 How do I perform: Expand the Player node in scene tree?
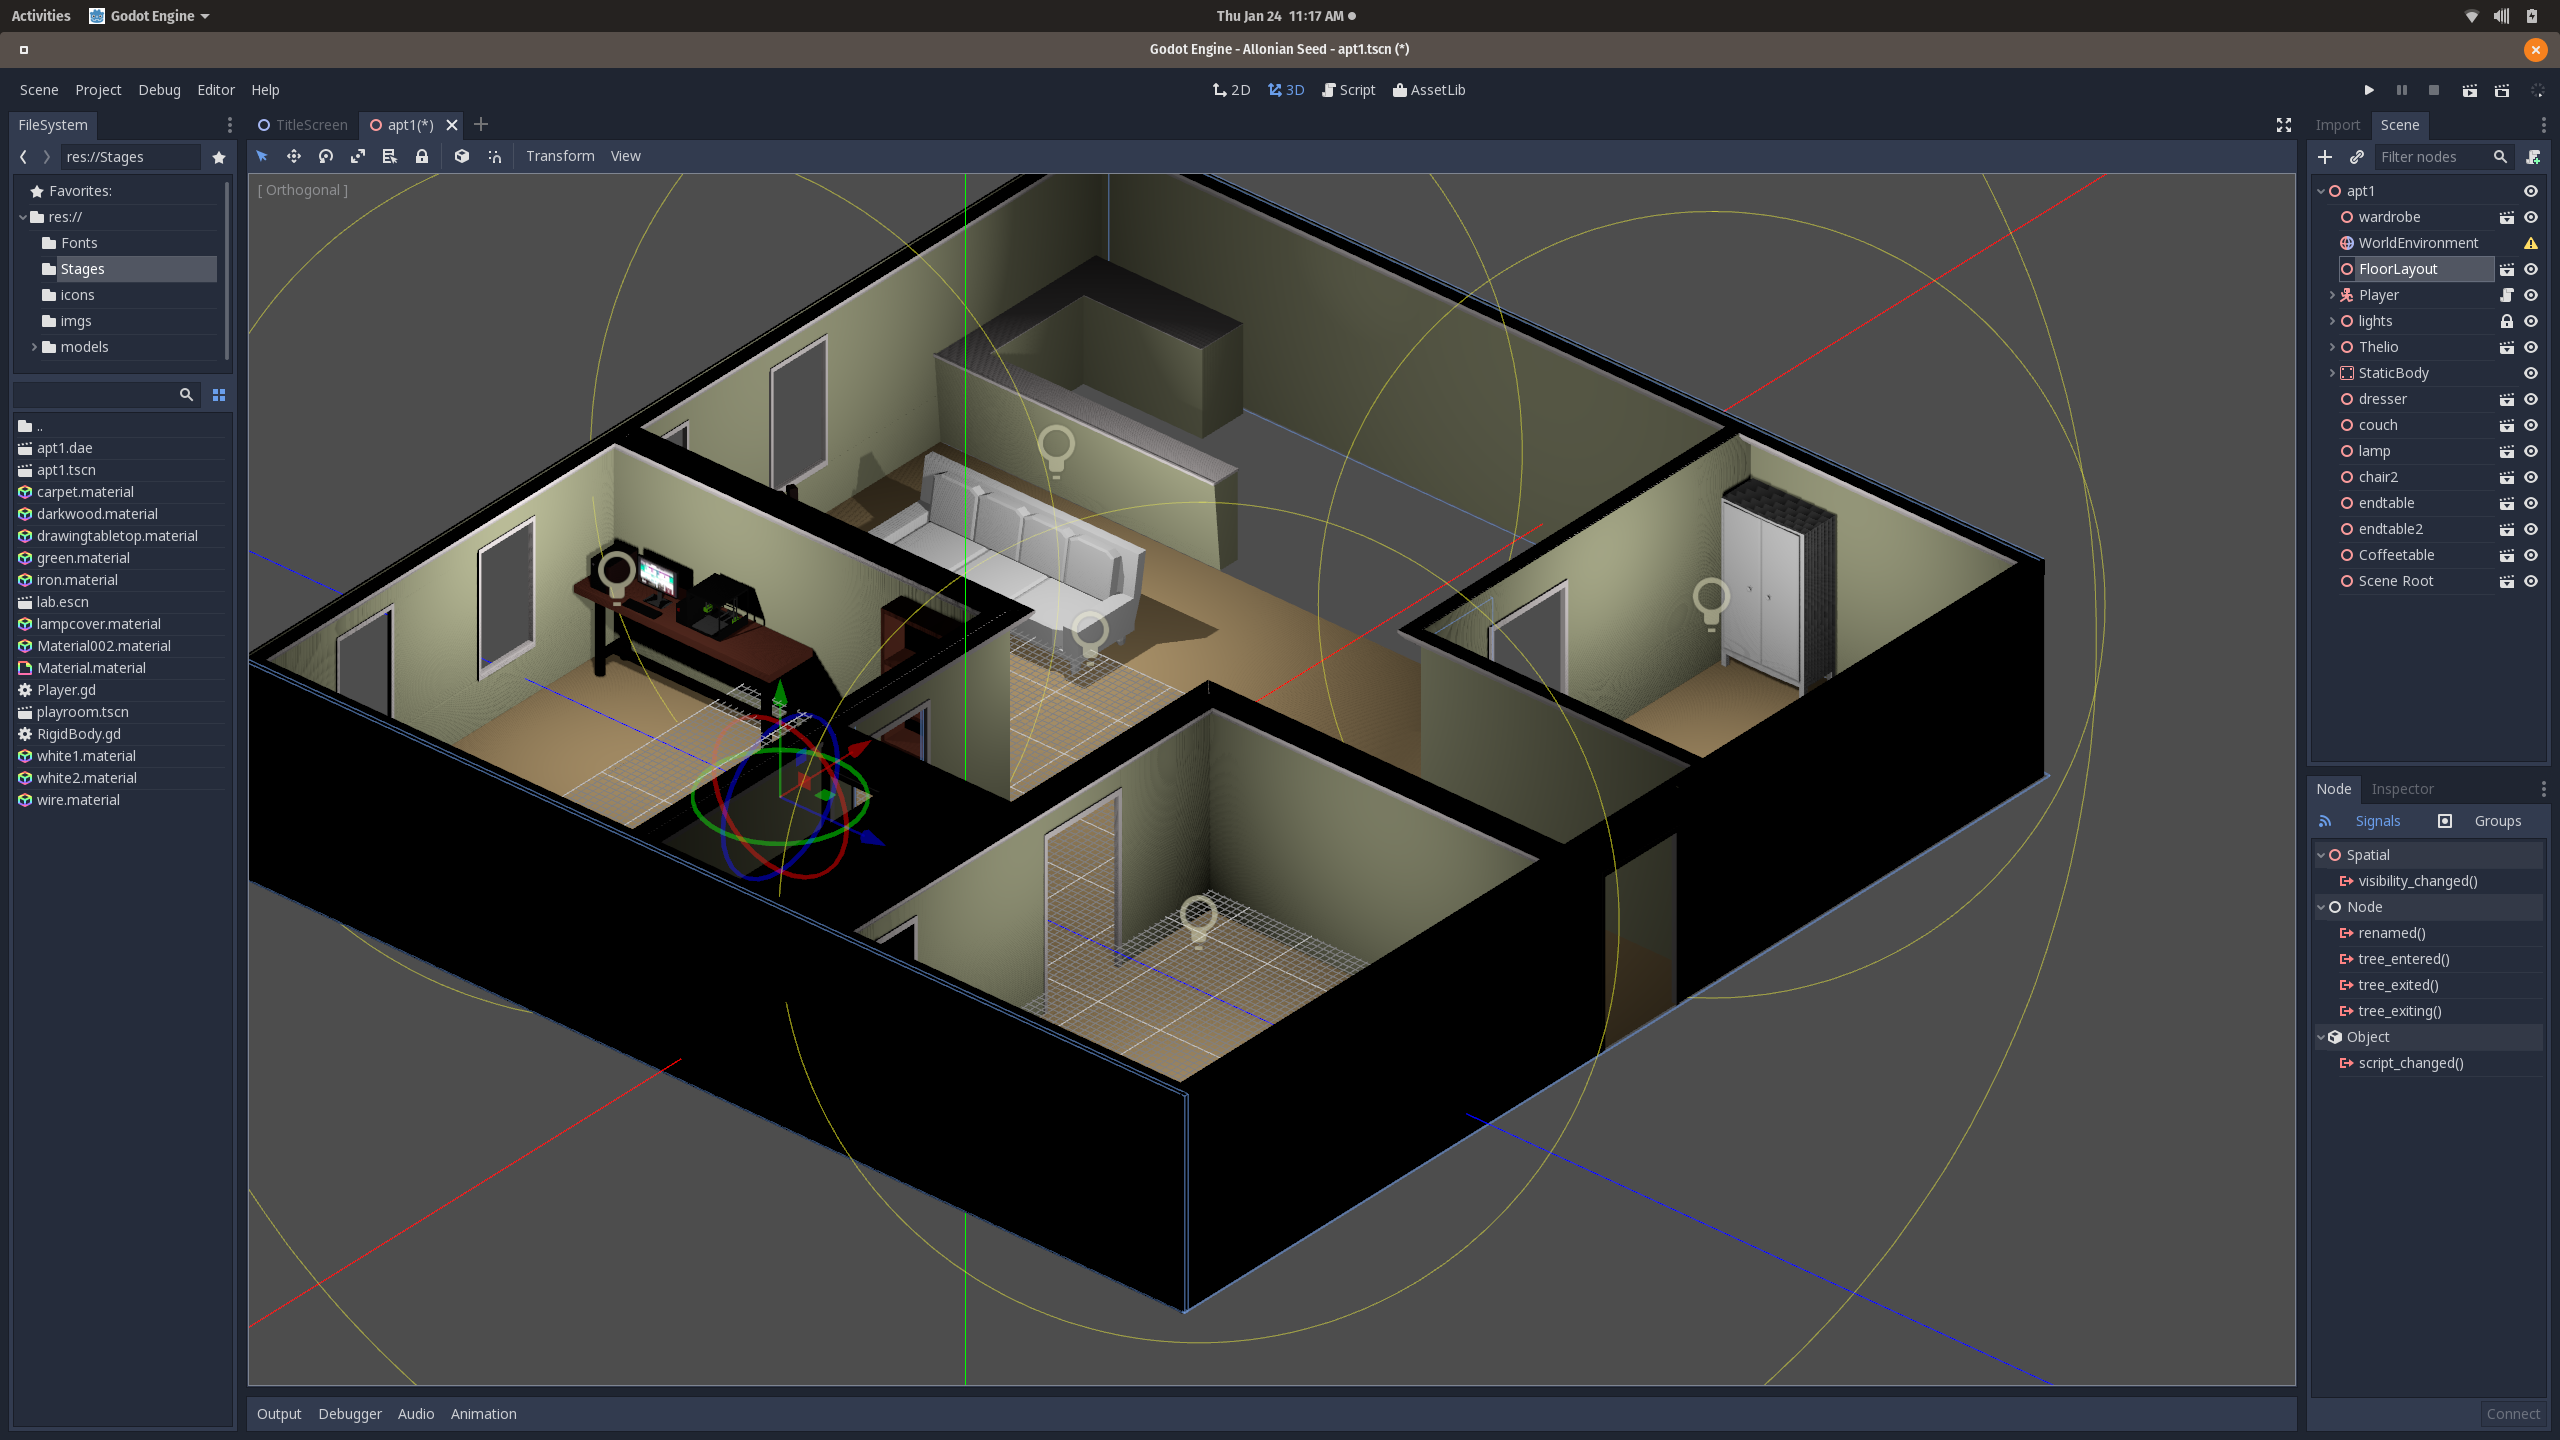[x=2332, y=295]
